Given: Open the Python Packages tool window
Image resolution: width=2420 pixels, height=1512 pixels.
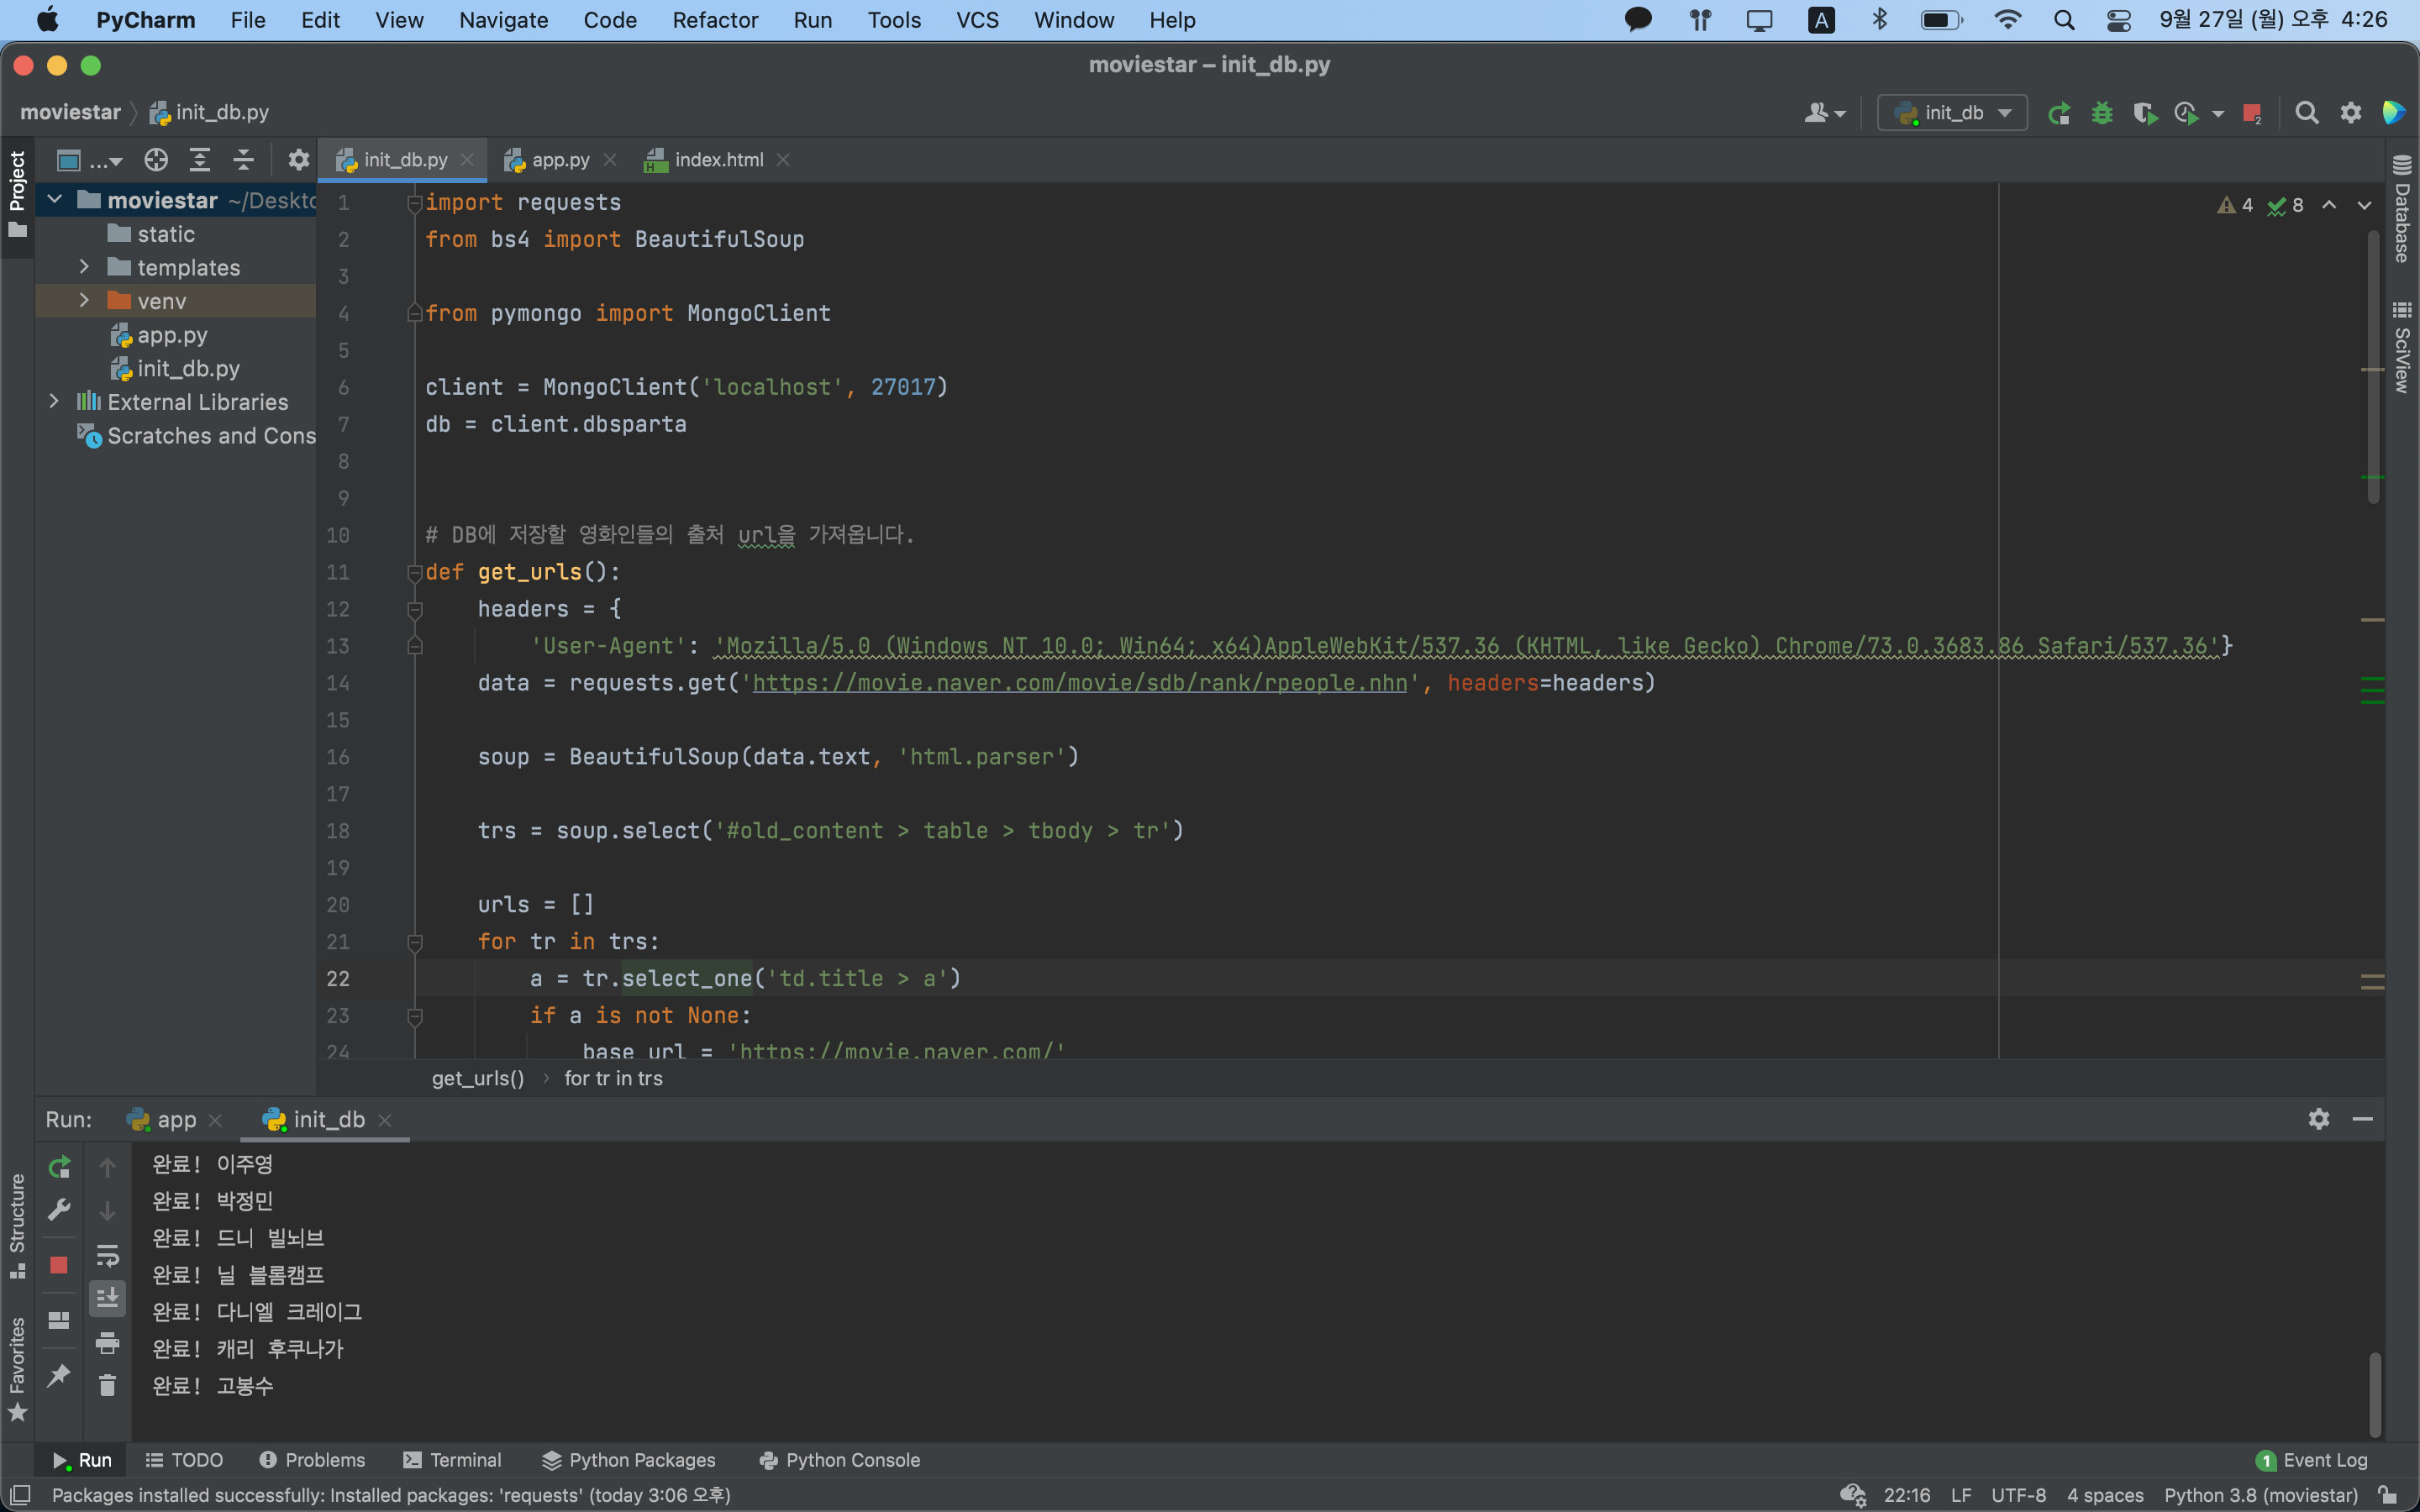Looking at the screenshot, I should (629, 1460).
